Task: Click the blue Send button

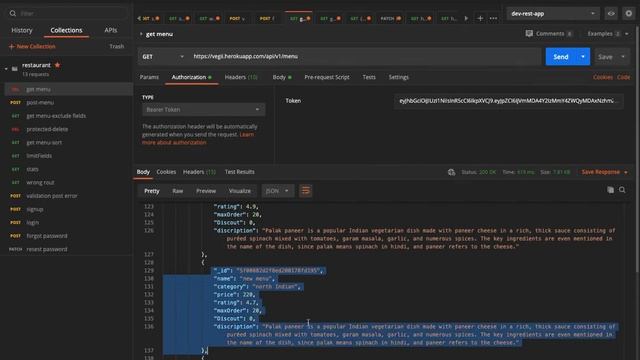Action: coord(561,56)
